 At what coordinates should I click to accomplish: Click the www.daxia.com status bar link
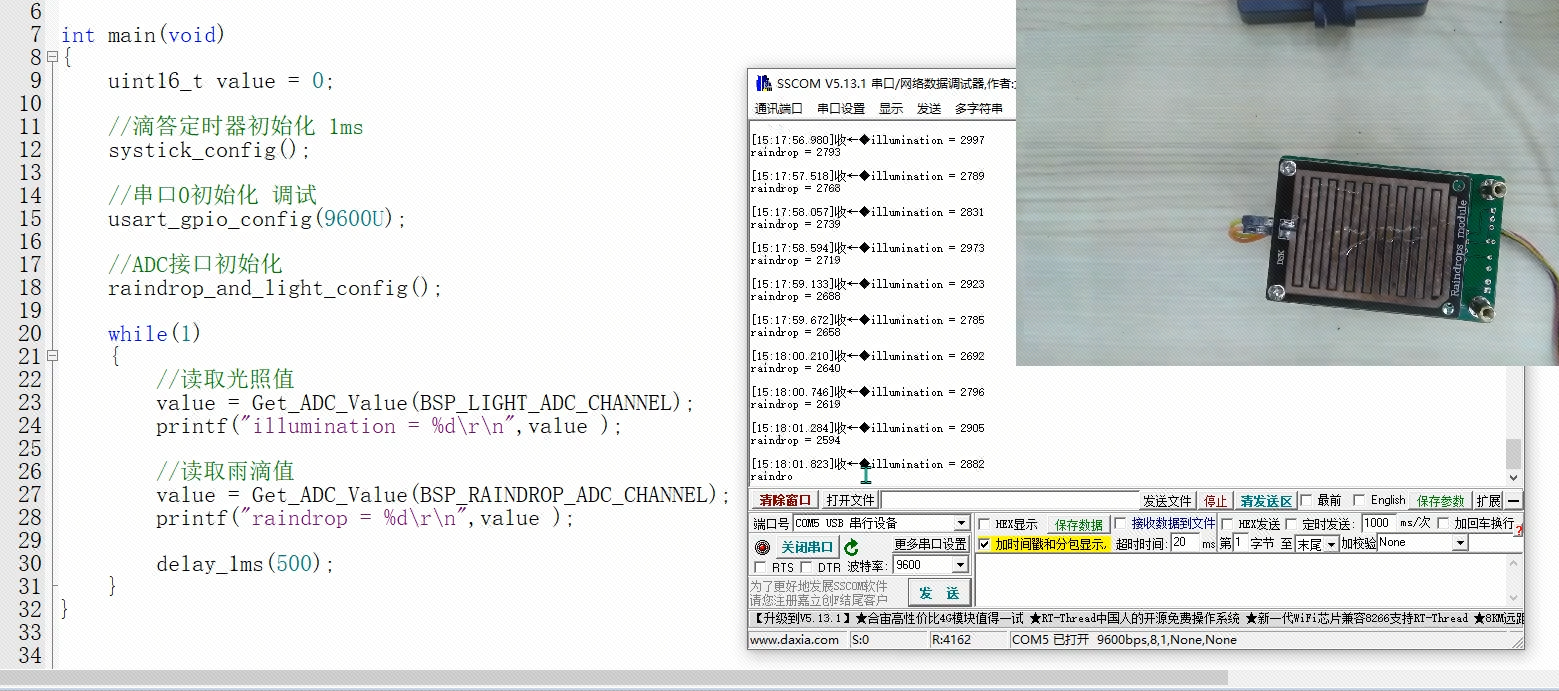[x=795, y=640]
